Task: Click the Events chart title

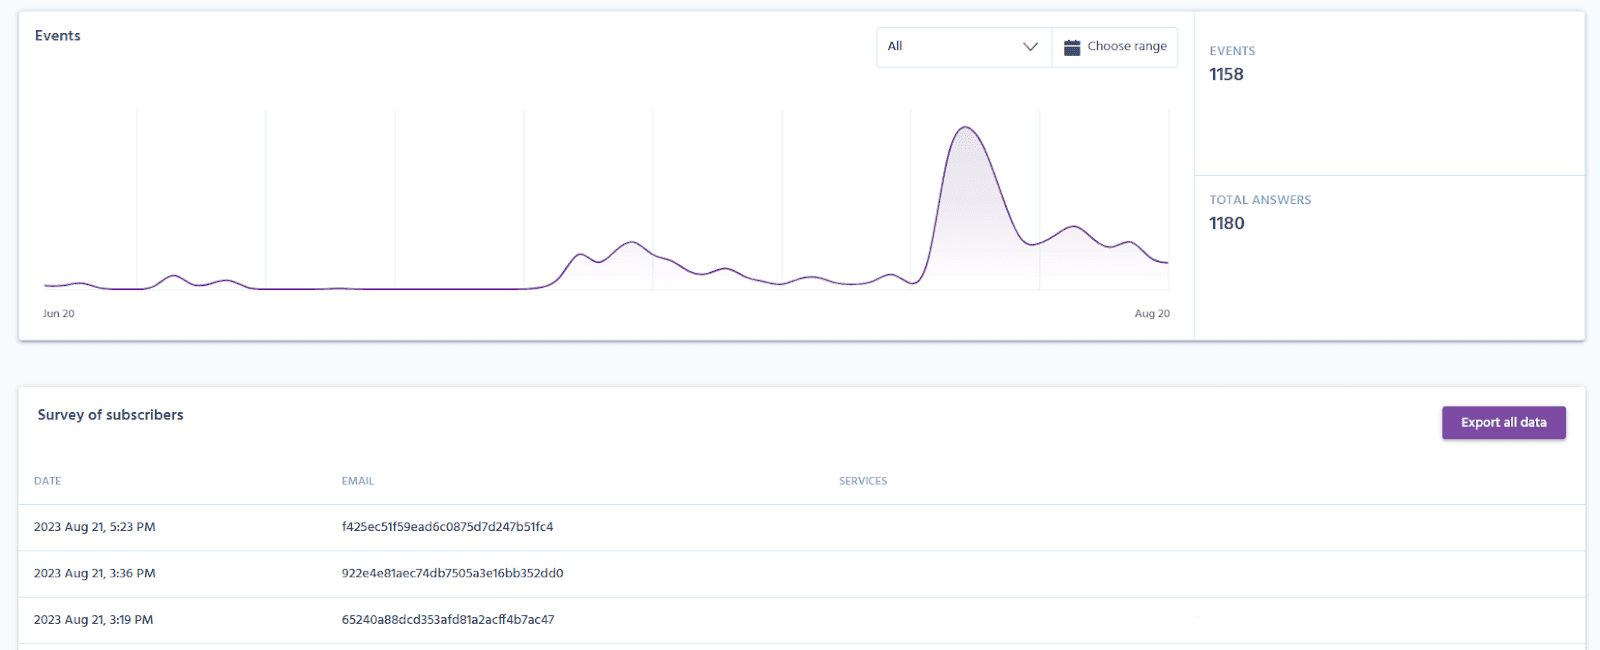Action: [x=58, y=36]
